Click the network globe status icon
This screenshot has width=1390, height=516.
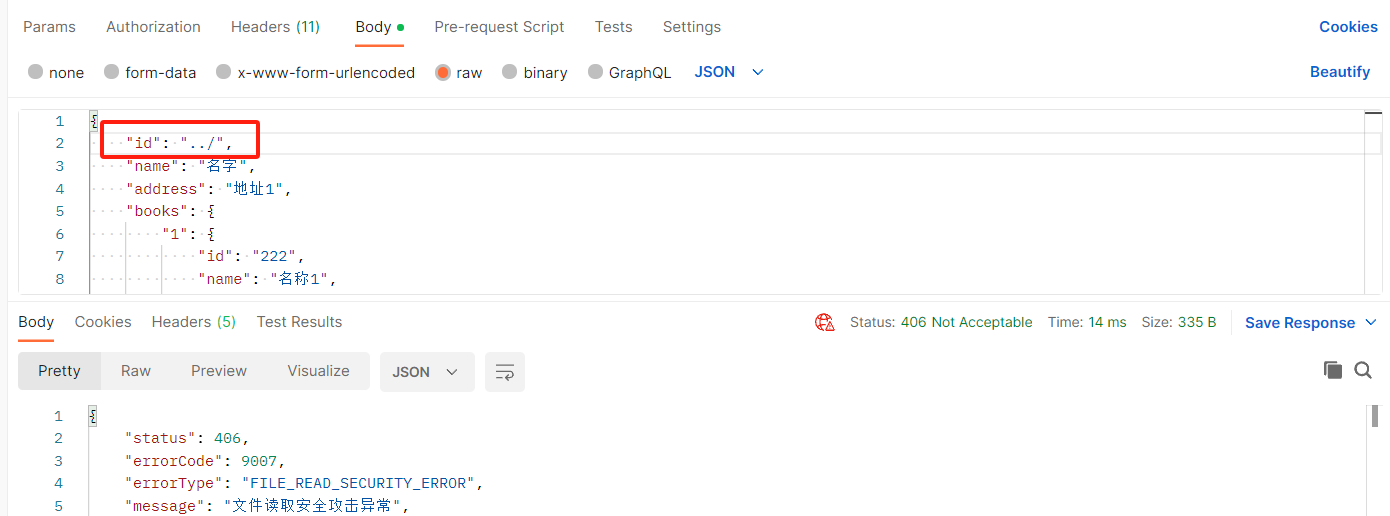[x=825, y=322]
